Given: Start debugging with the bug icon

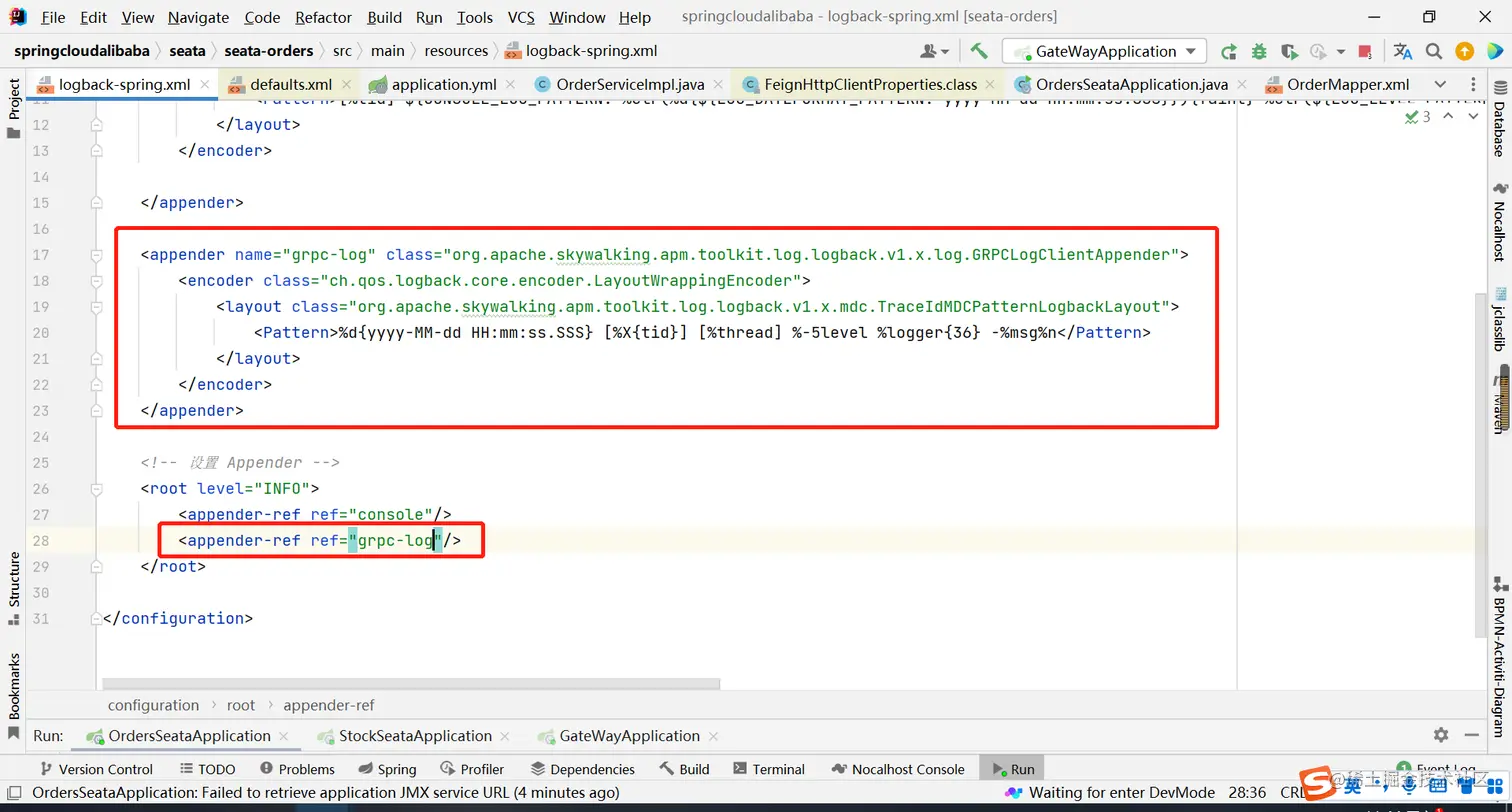Looking at the screenshot, I should (x=1259, y=51).
